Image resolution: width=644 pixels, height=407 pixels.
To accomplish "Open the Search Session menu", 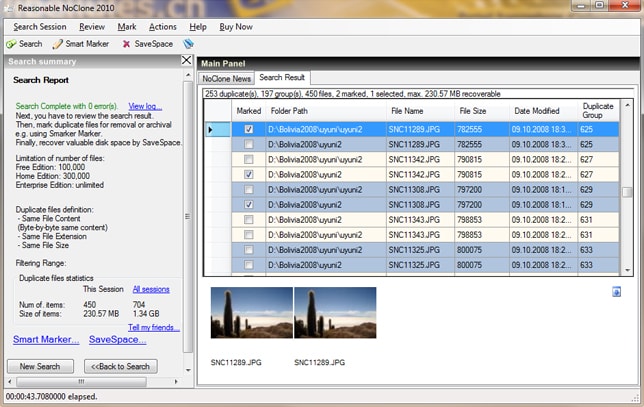I will pos(40,27).
